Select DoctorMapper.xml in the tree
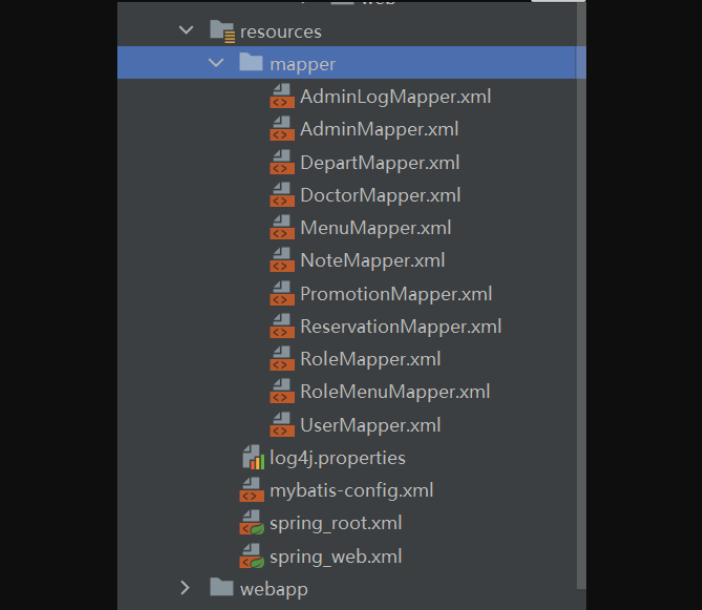Viewport: 702px width, 610px height. point(380,195)
